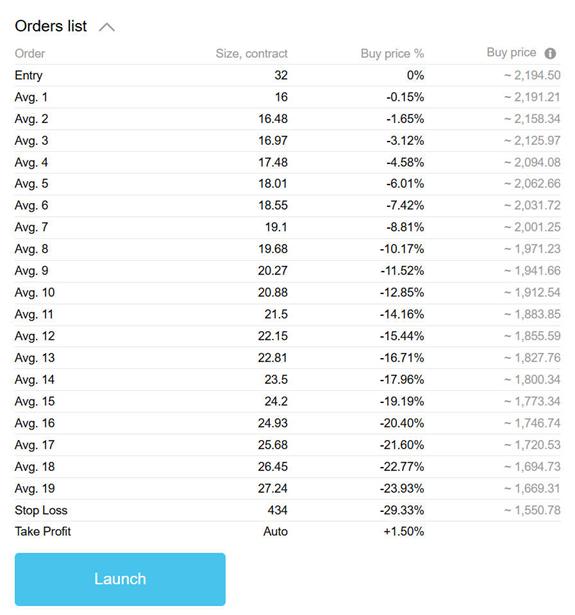Select the Entry order row
The width and height of the screenshot is (575, 615).
tap(288, 75)
